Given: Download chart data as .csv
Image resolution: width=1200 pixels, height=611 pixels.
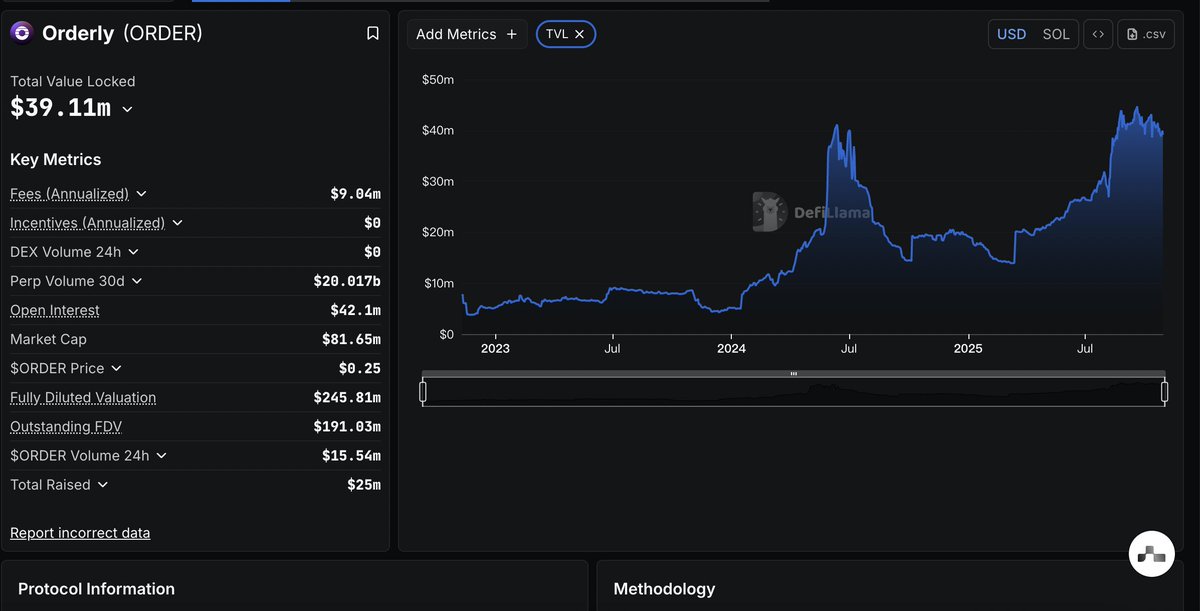Looking at the screenshot, I should (1145, 34).
